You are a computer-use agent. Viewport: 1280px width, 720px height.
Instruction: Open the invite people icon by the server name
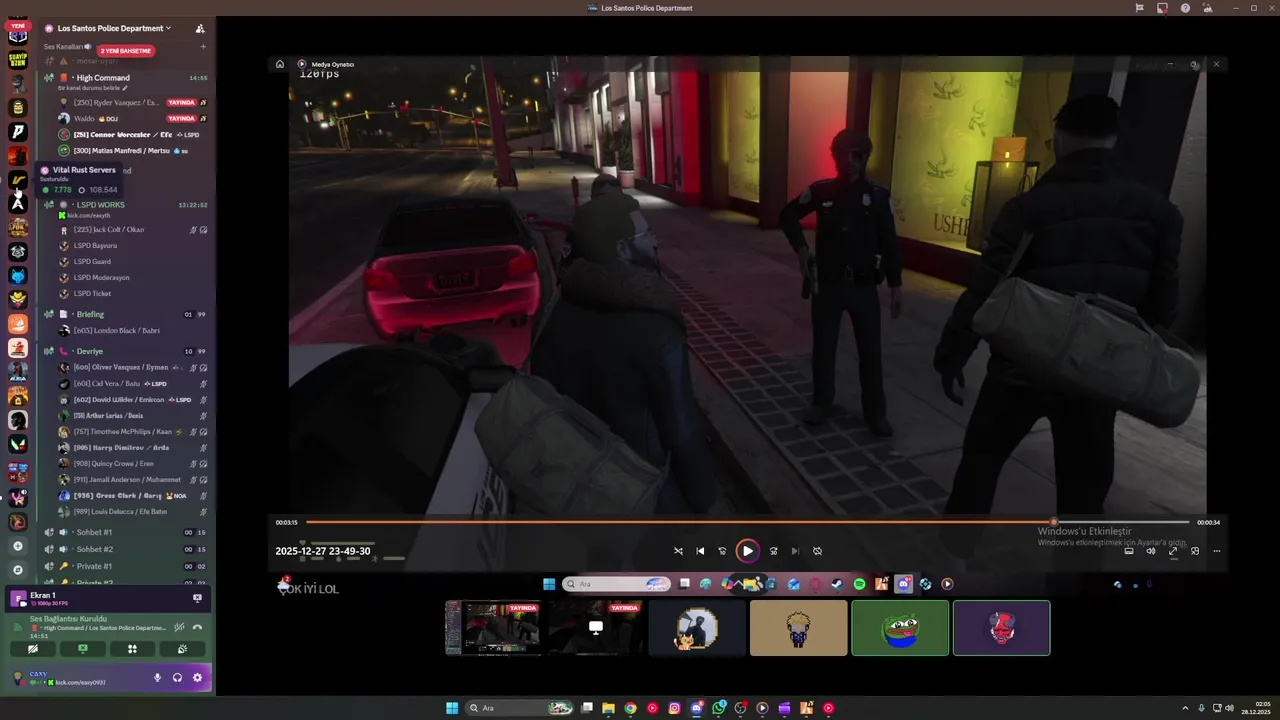200,28
